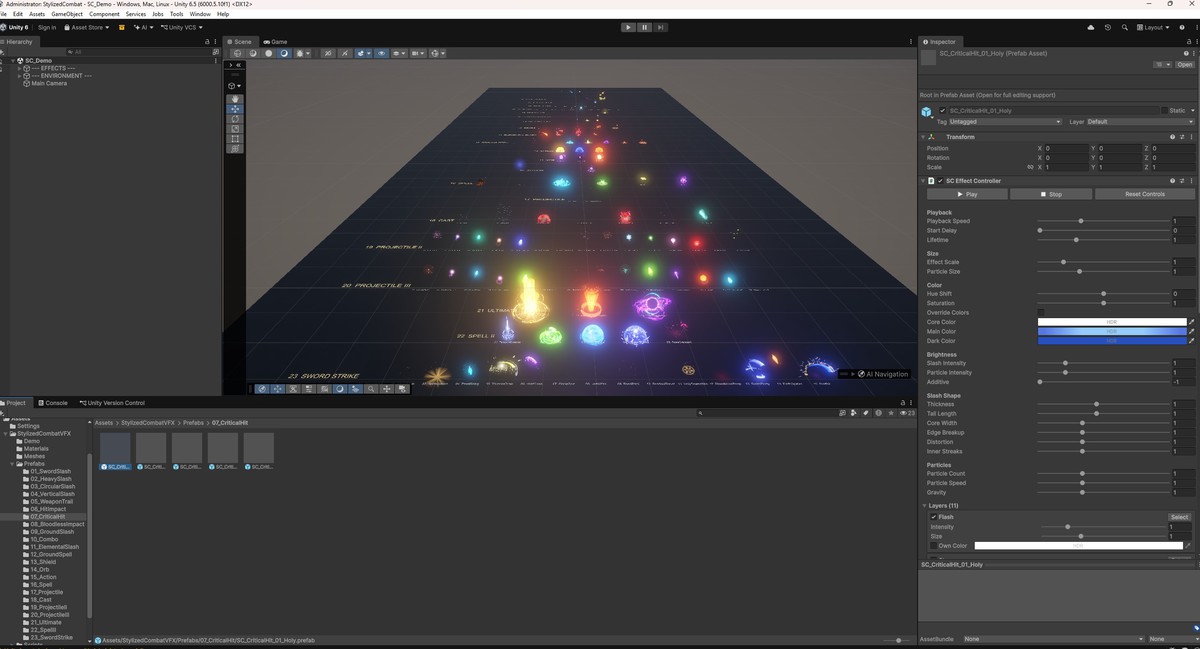
Task: Click the Scale constrain proportions link icon
Action: click(1030, 167)
